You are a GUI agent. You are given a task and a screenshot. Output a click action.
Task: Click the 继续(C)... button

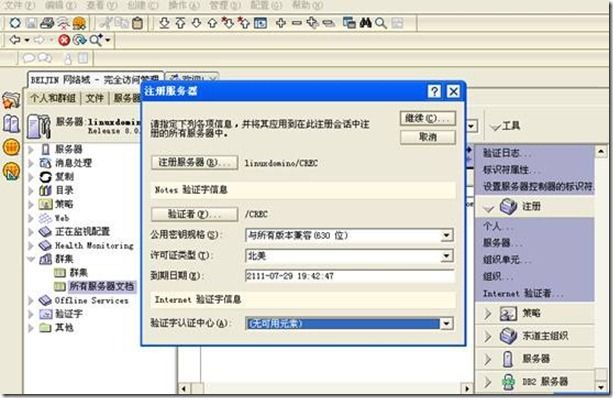point(428,118)
